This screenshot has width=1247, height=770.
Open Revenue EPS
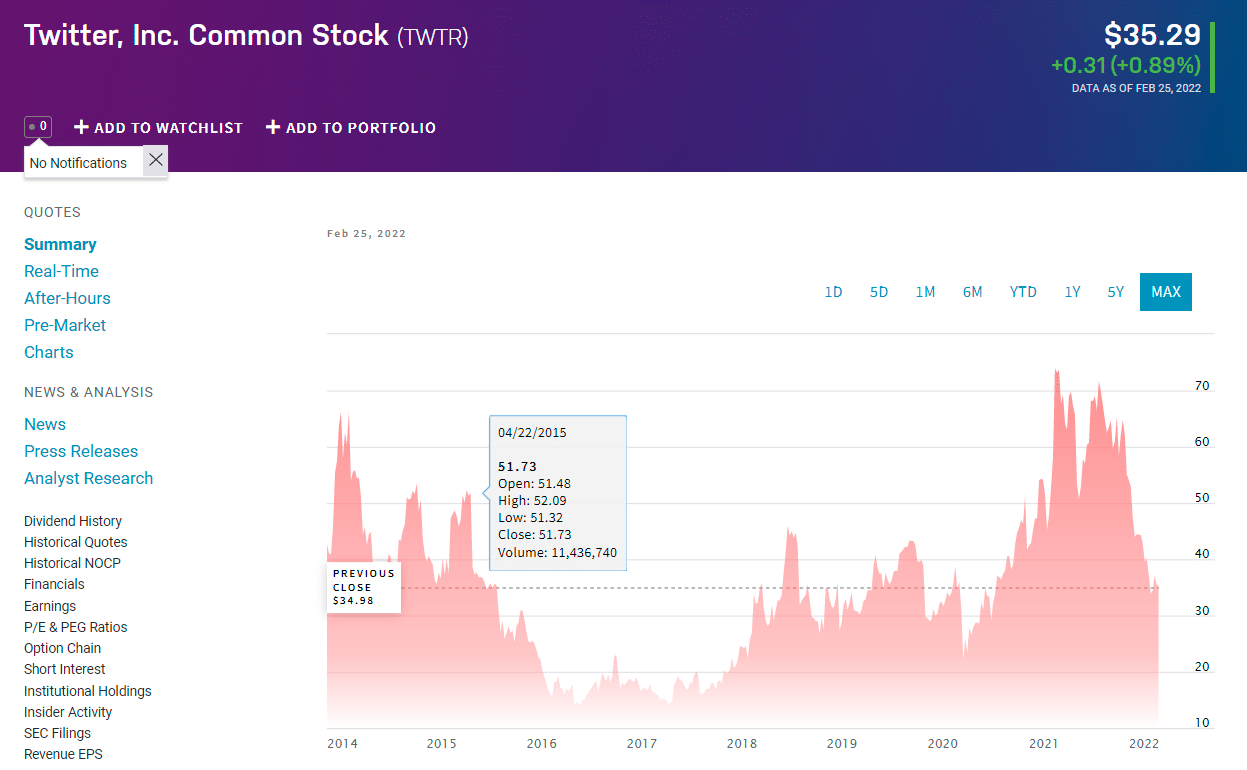pos(63,754)
